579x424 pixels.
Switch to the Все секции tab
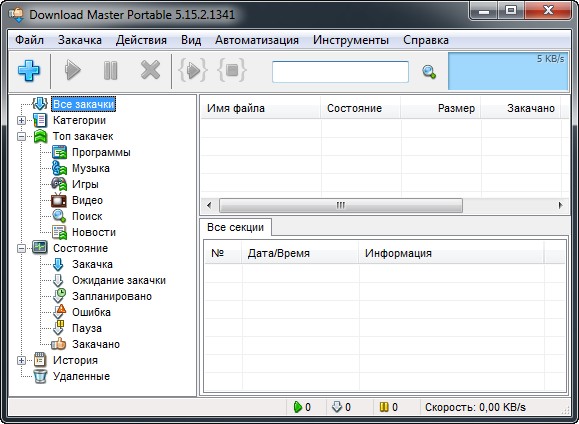tap(236, 227)
